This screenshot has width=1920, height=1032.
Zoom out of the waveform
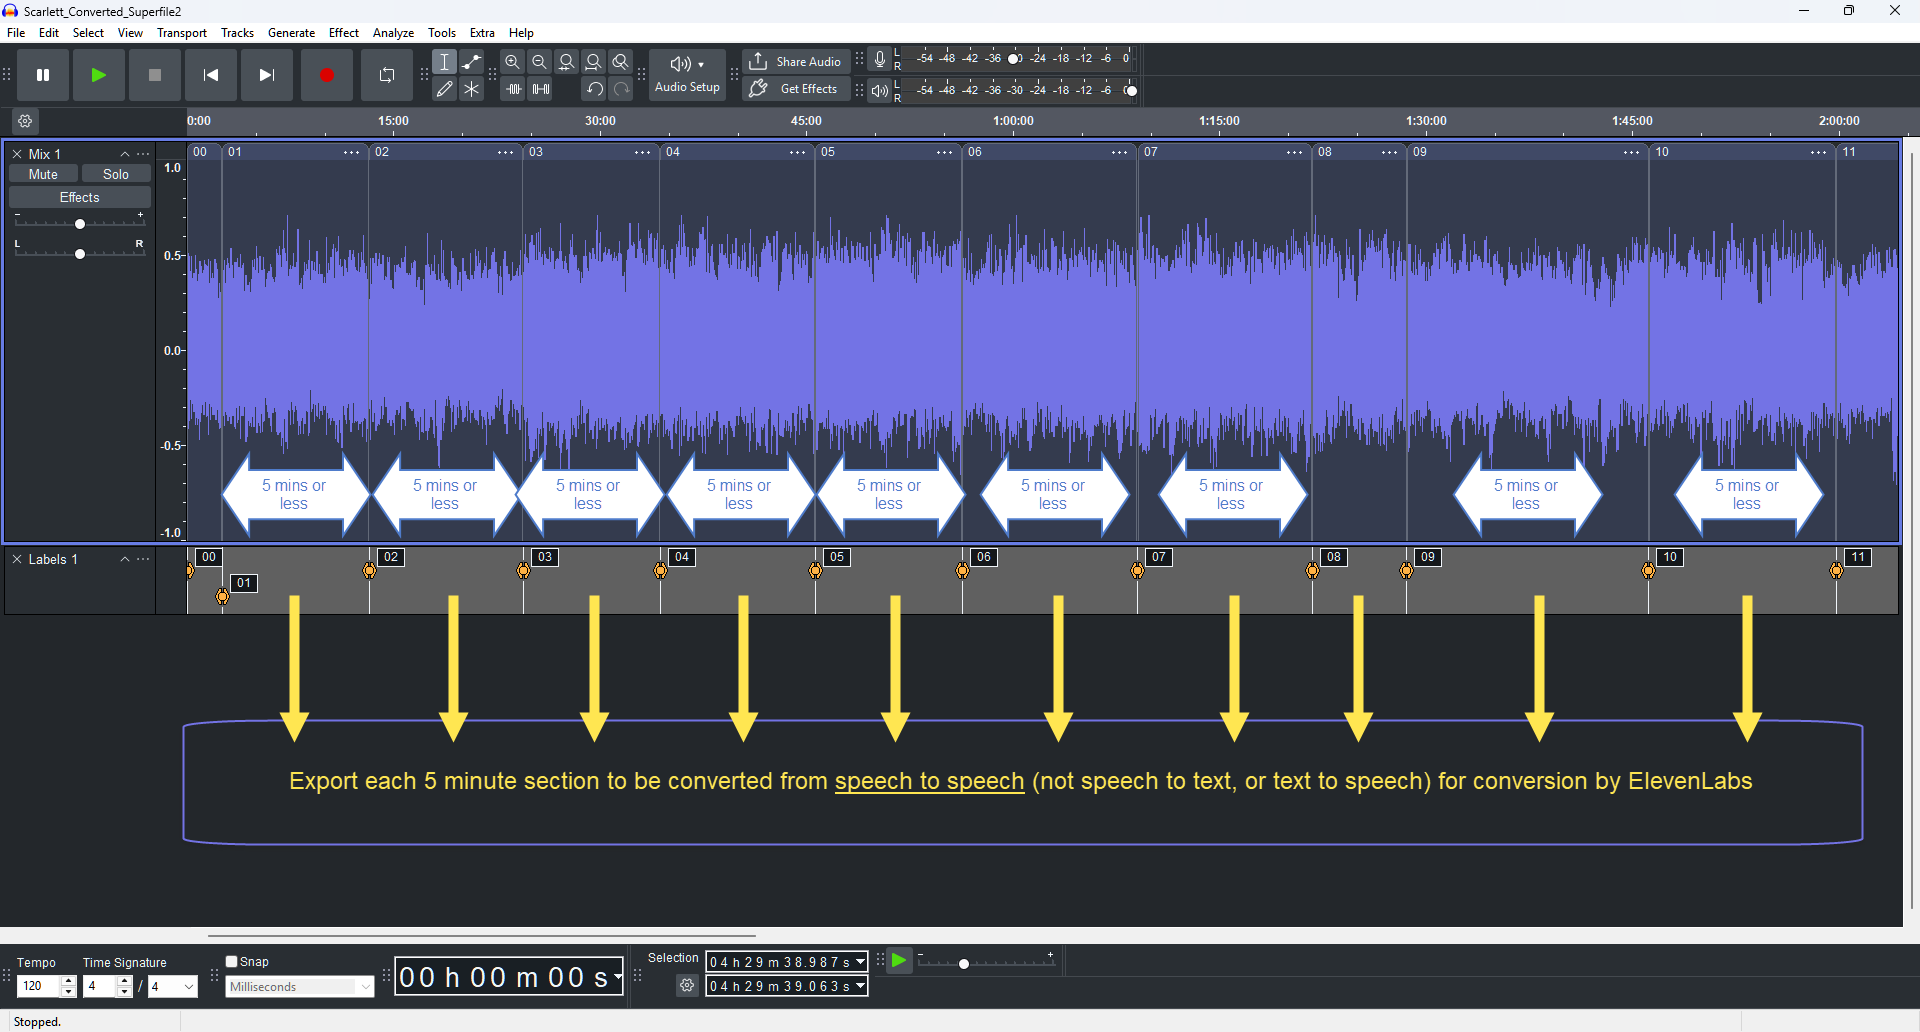[540, 62]
